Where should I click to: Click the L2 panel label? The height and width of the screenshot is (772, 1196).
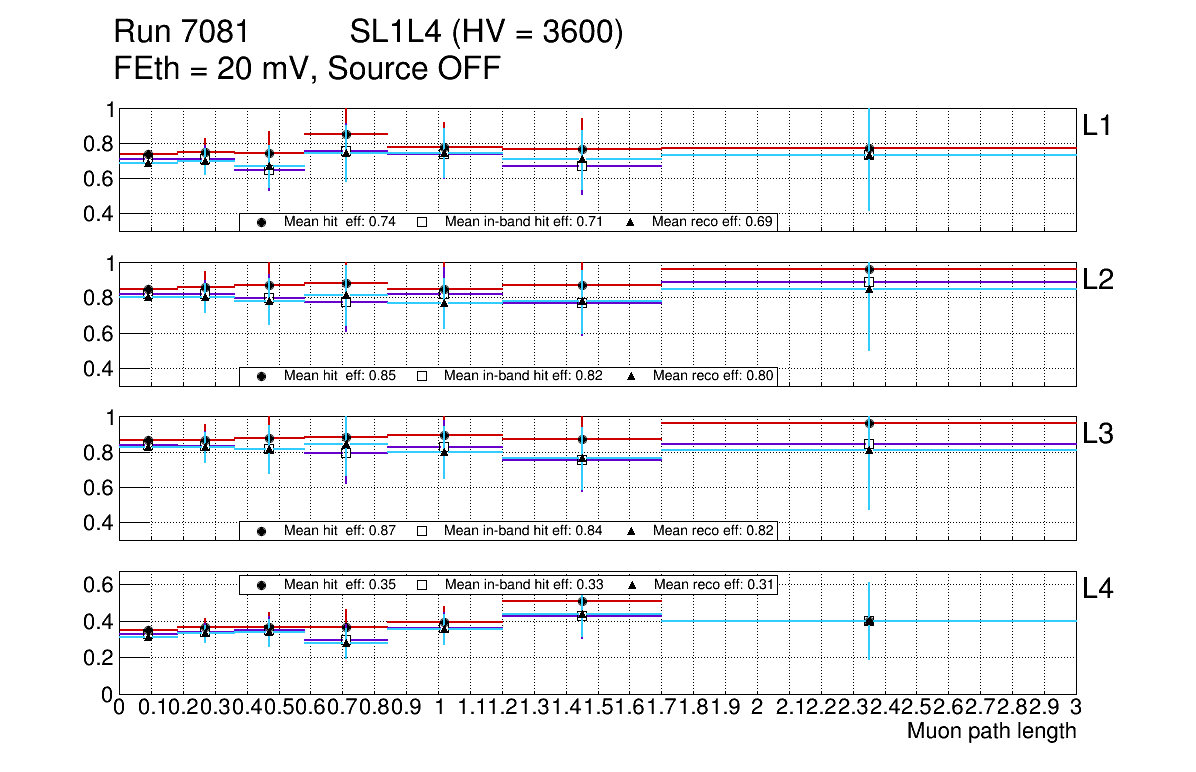click(1098, 280)
